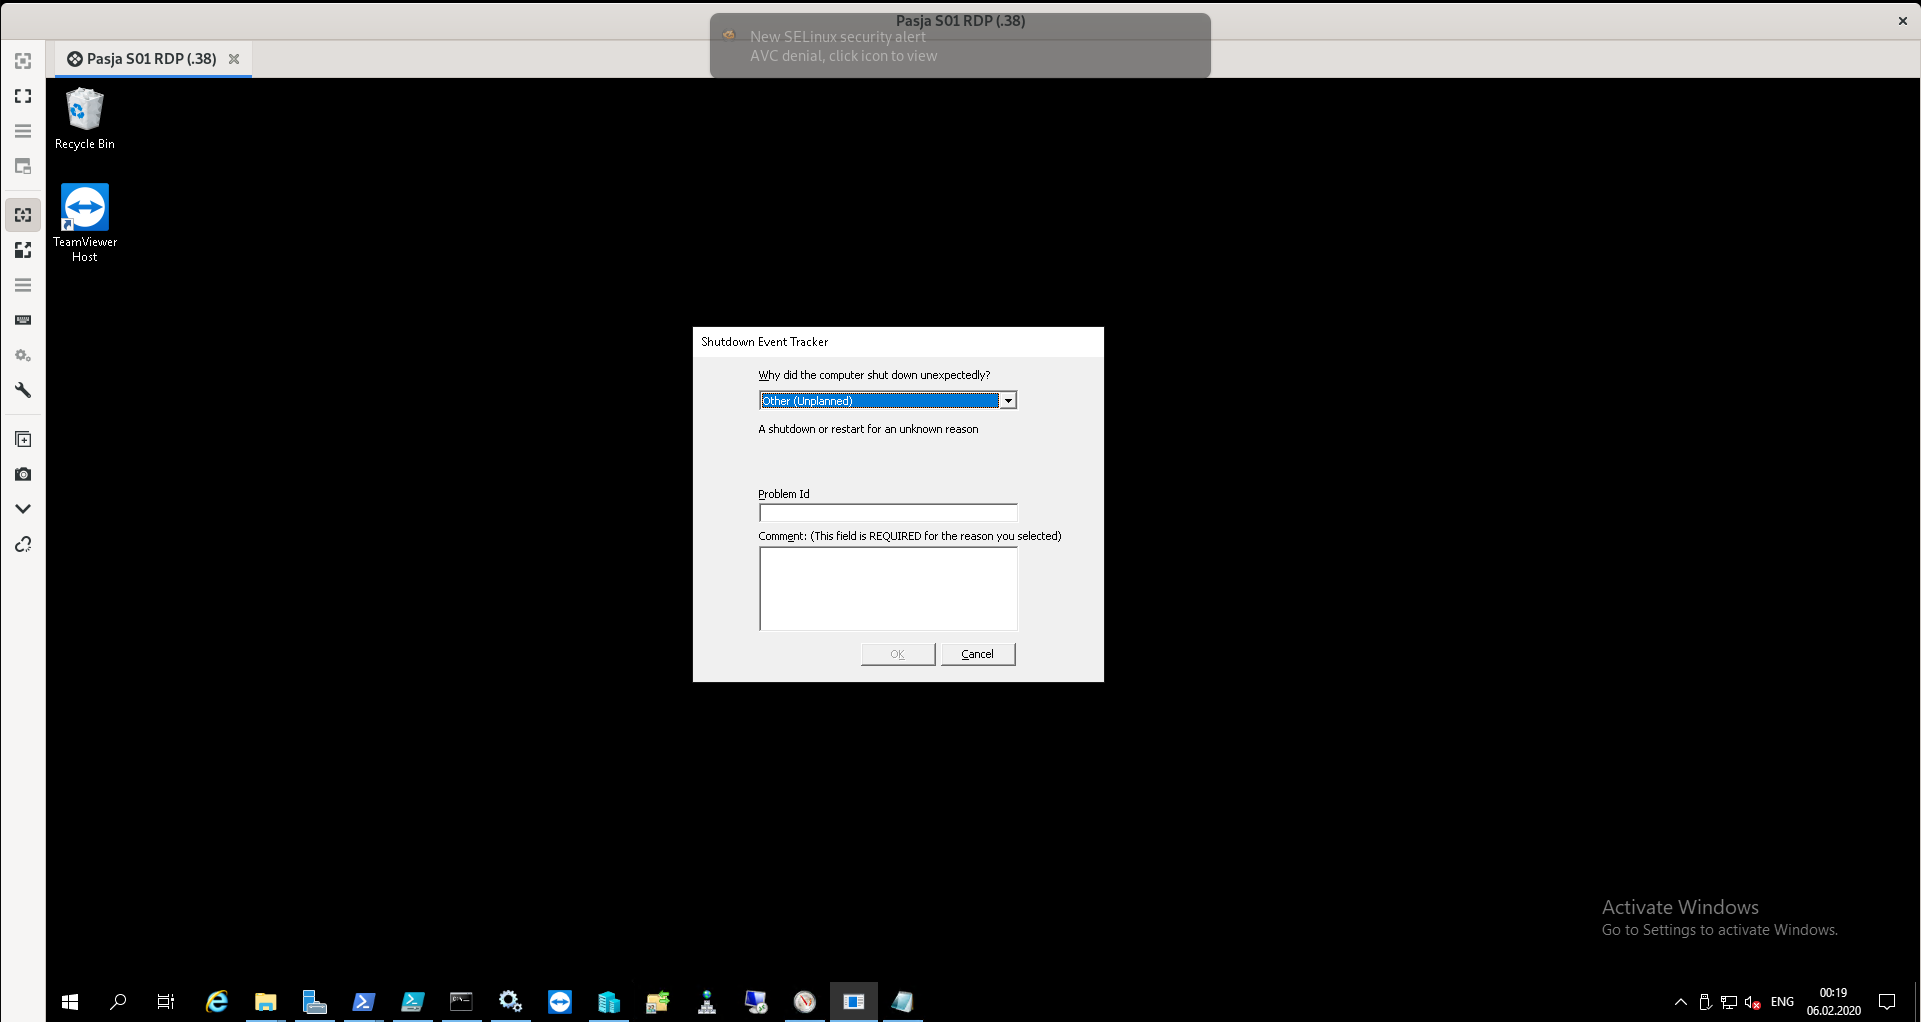Click the safely remove hardware tray icon
This screenshot has height=1022, width=1921.
pos(1705,1002)
